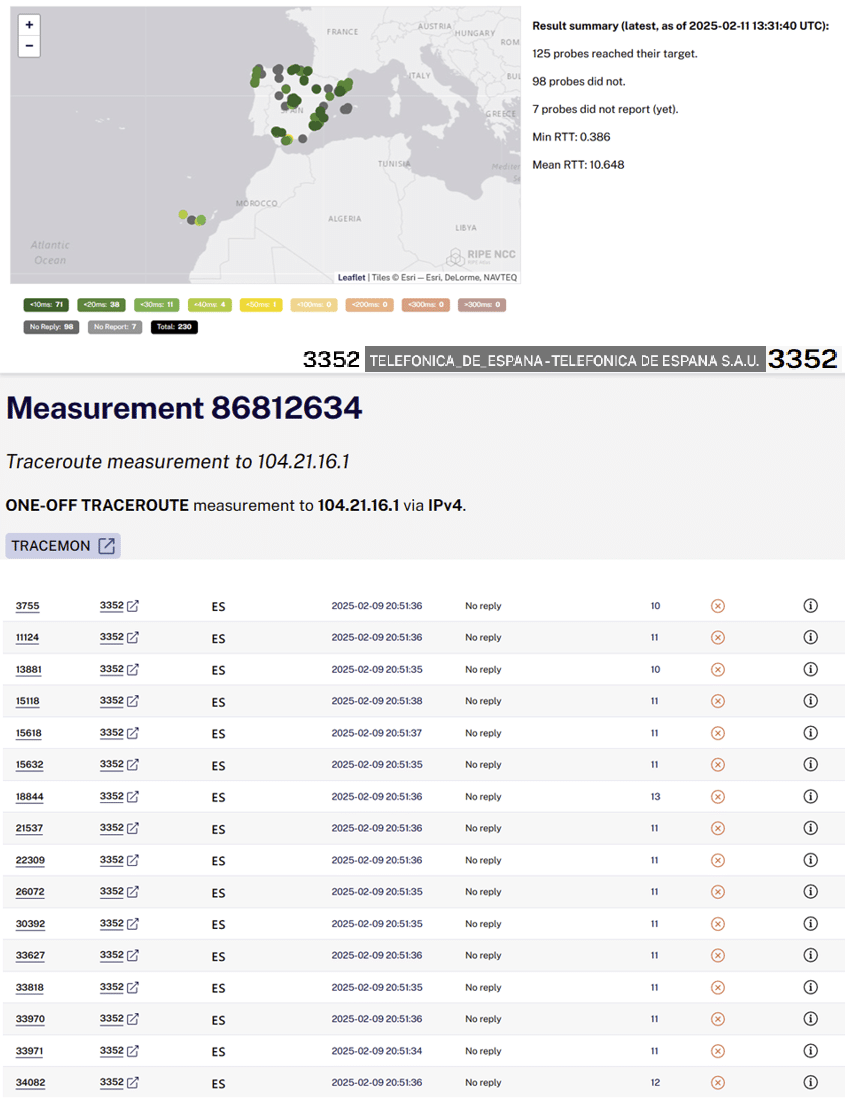
Task: Open probe 21537 link
Action: click(x=29, y=828)
